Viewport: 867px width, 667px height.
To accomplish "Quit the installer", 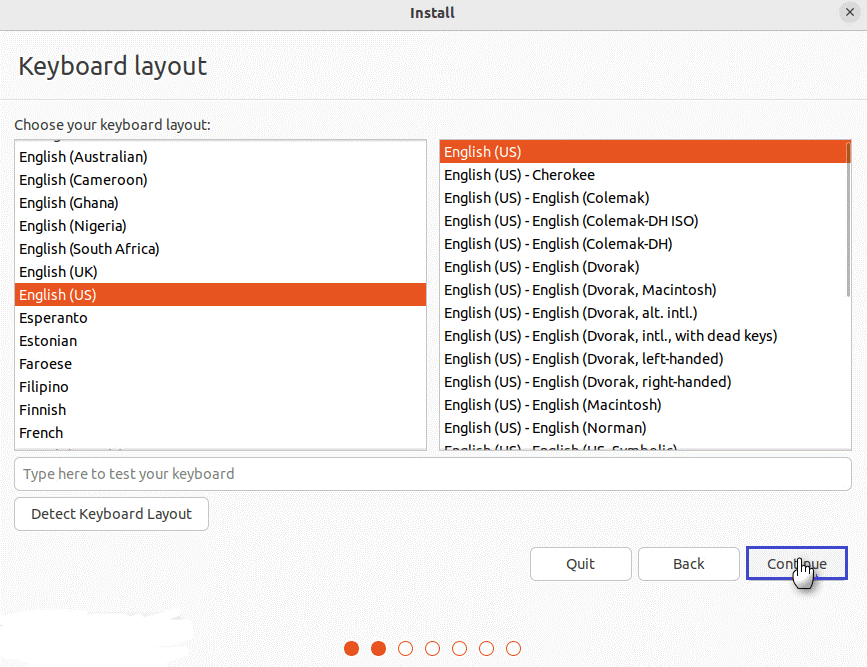I will (580, 564).
